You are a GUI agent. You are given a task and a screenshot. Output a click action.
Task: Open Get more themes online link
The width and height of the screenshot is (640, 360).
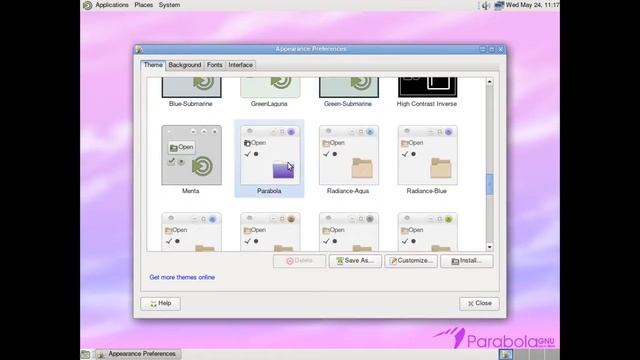[182, 277]
